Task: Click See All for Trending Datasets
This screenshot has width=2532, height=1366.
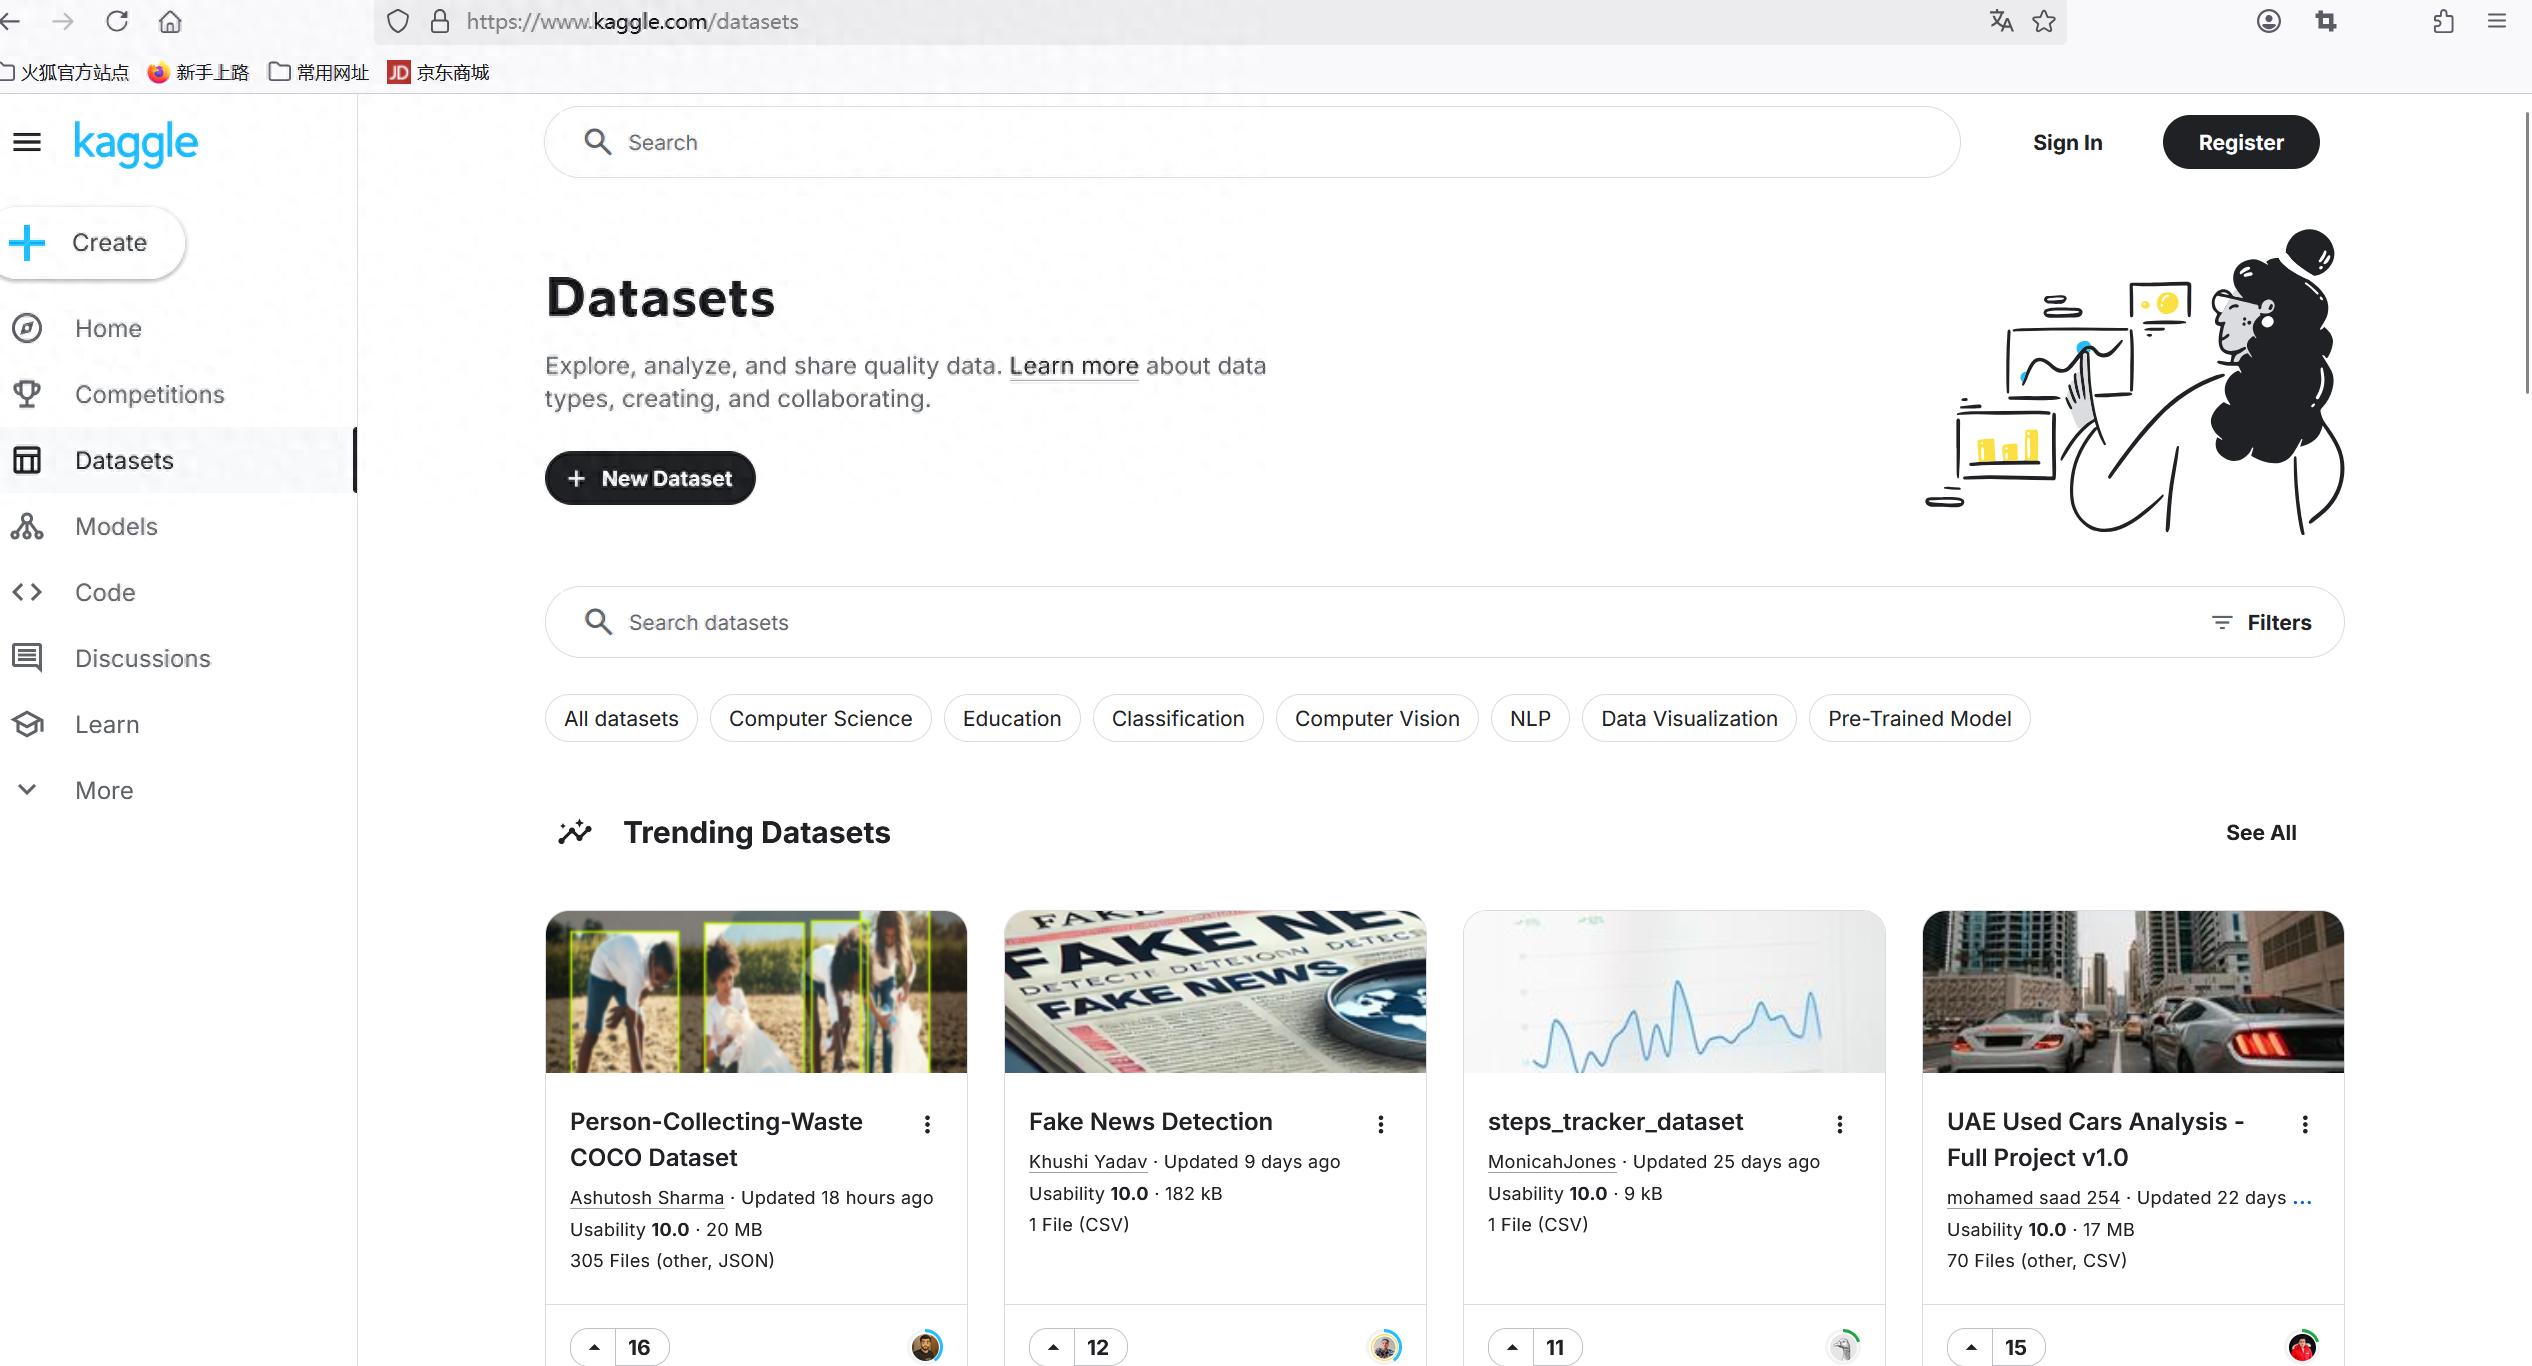Action: click(x=2261, y=832)
